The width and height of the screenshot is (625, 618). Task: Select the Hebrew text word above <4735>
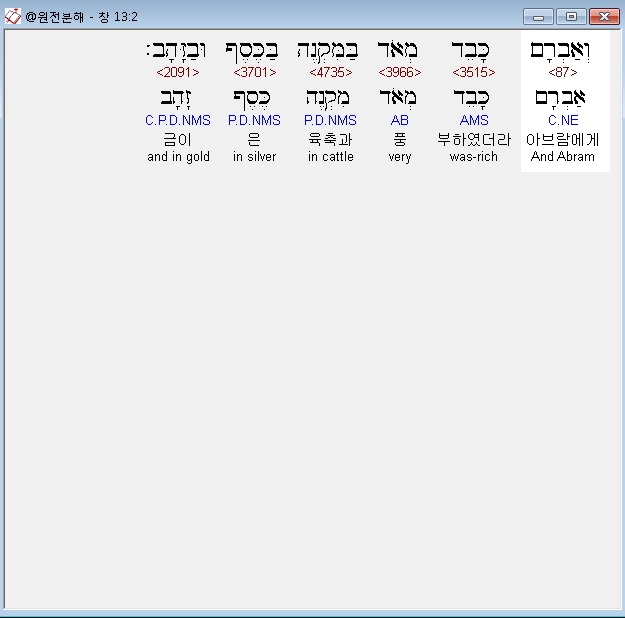[328, 51]
